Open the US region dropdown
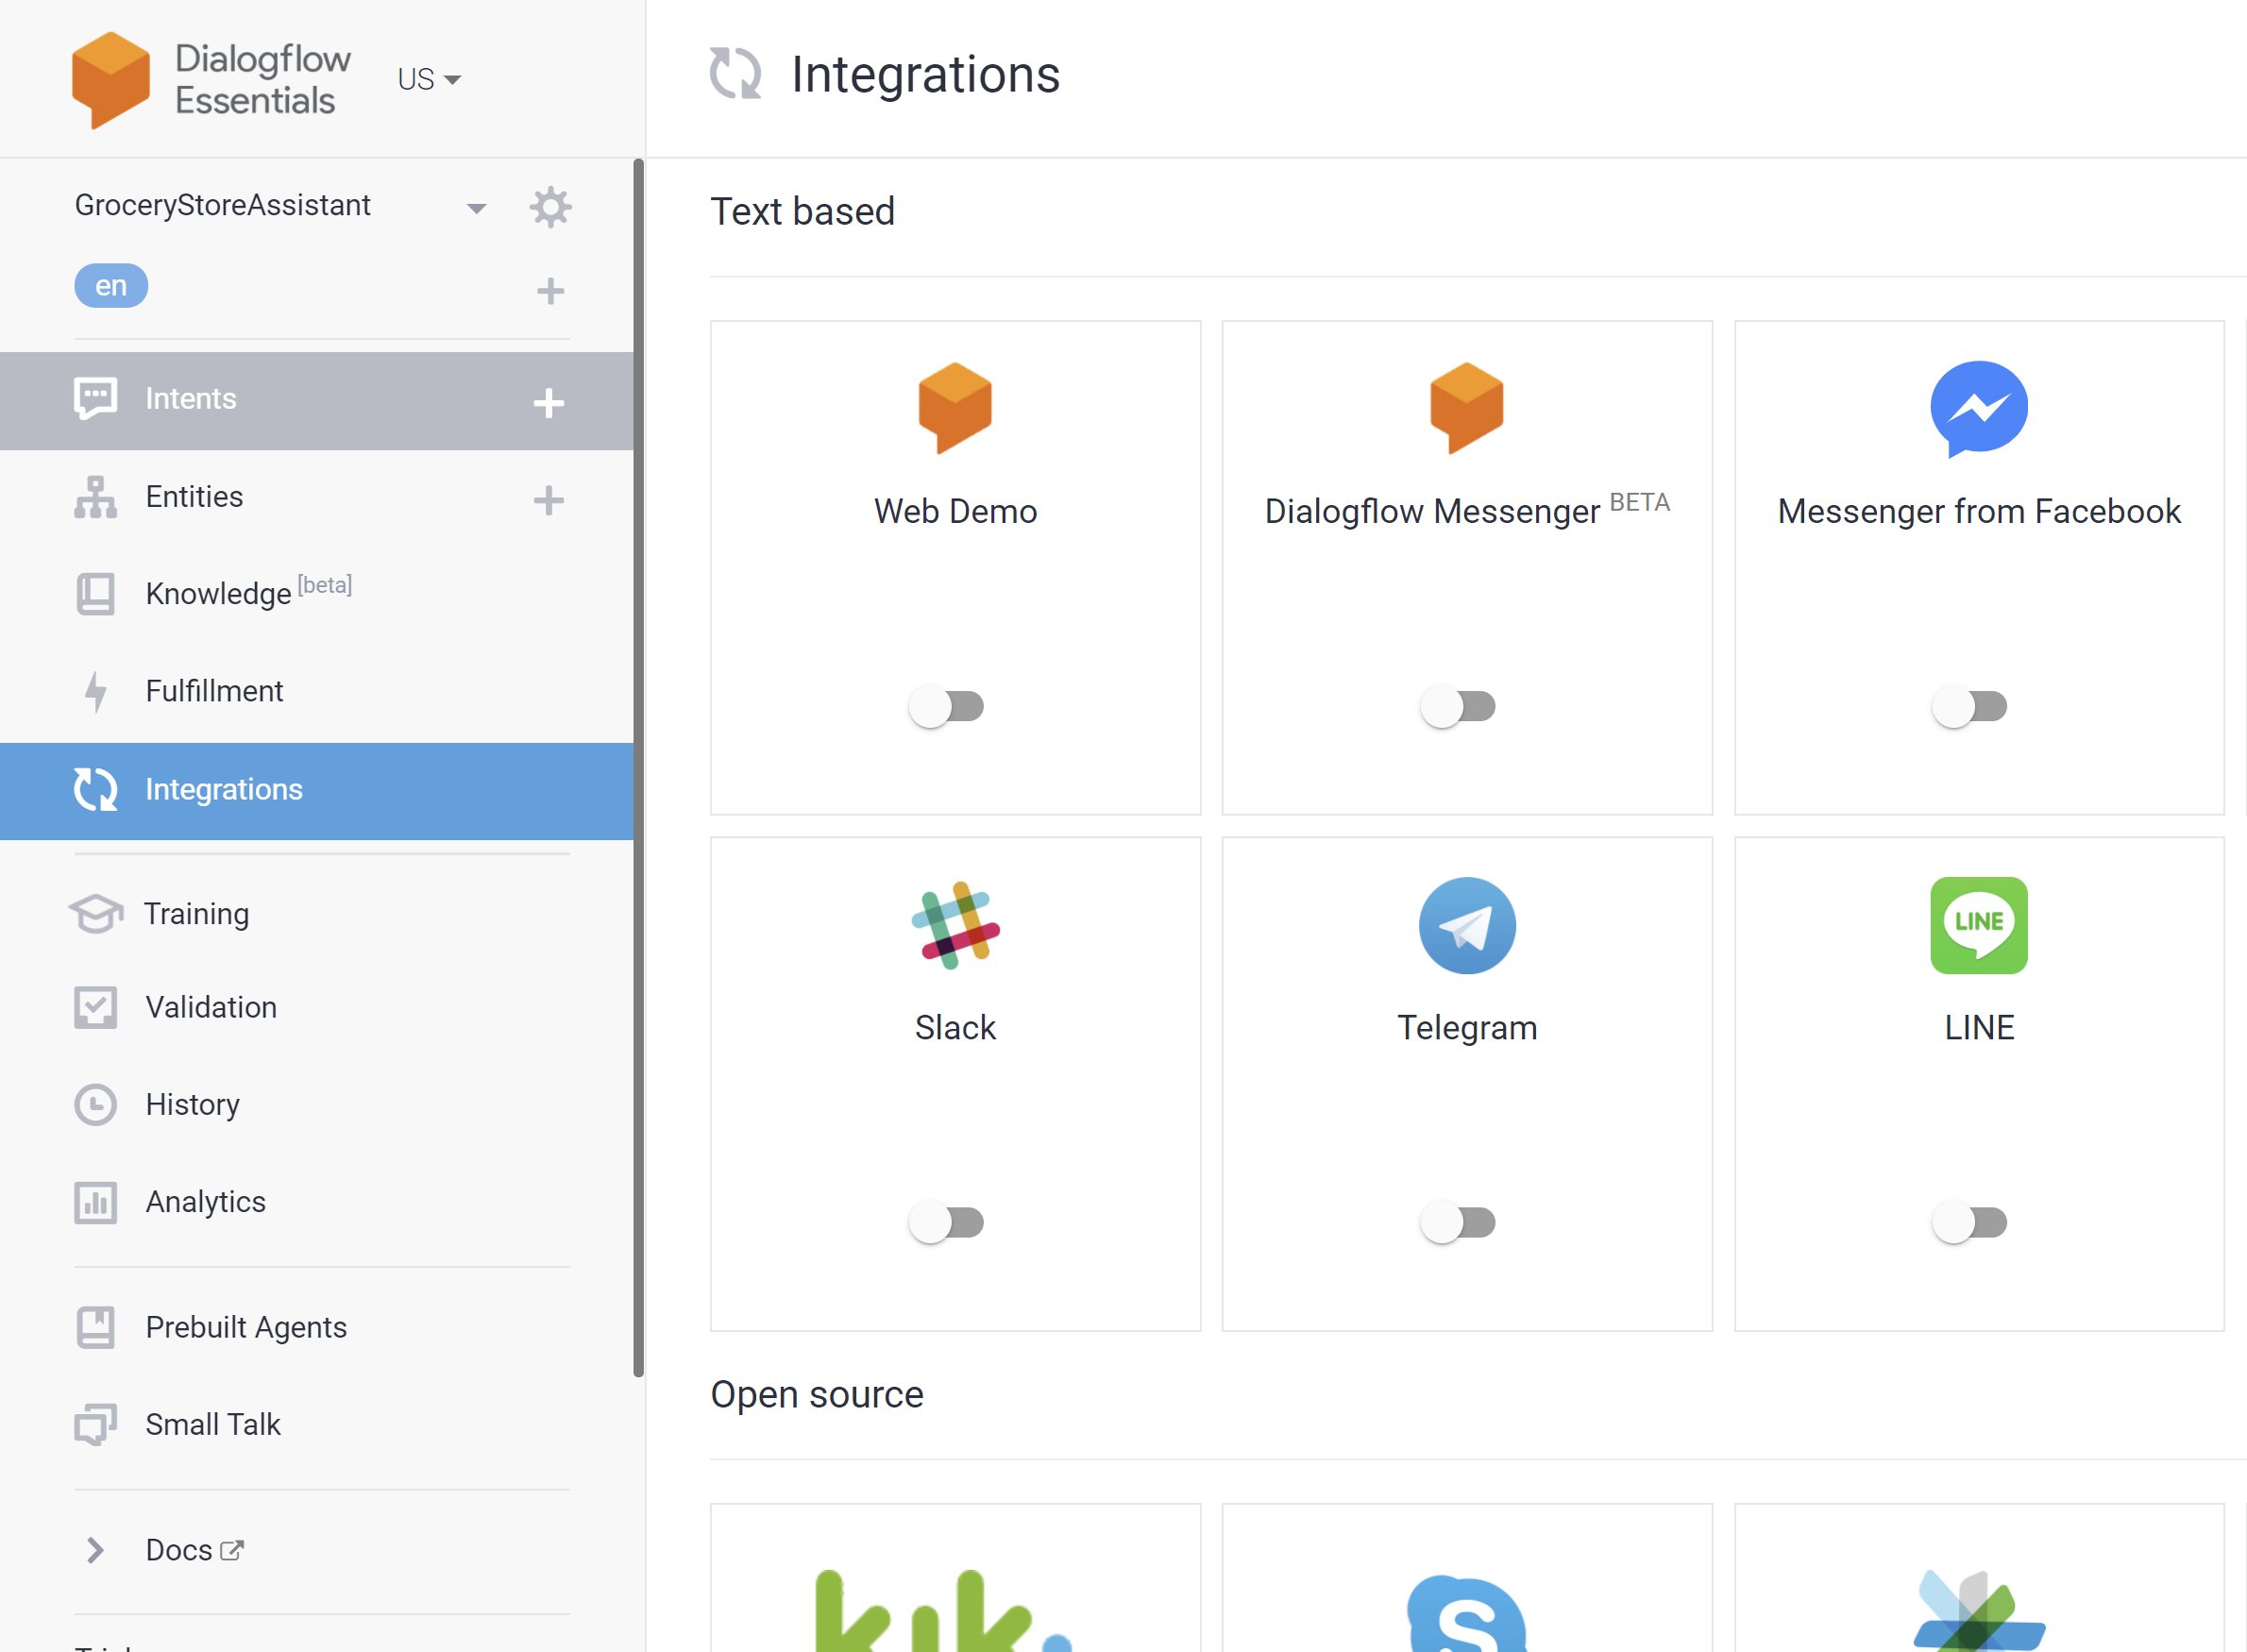This screenshot has height=1652, width=2247. (x=429, y=79)
